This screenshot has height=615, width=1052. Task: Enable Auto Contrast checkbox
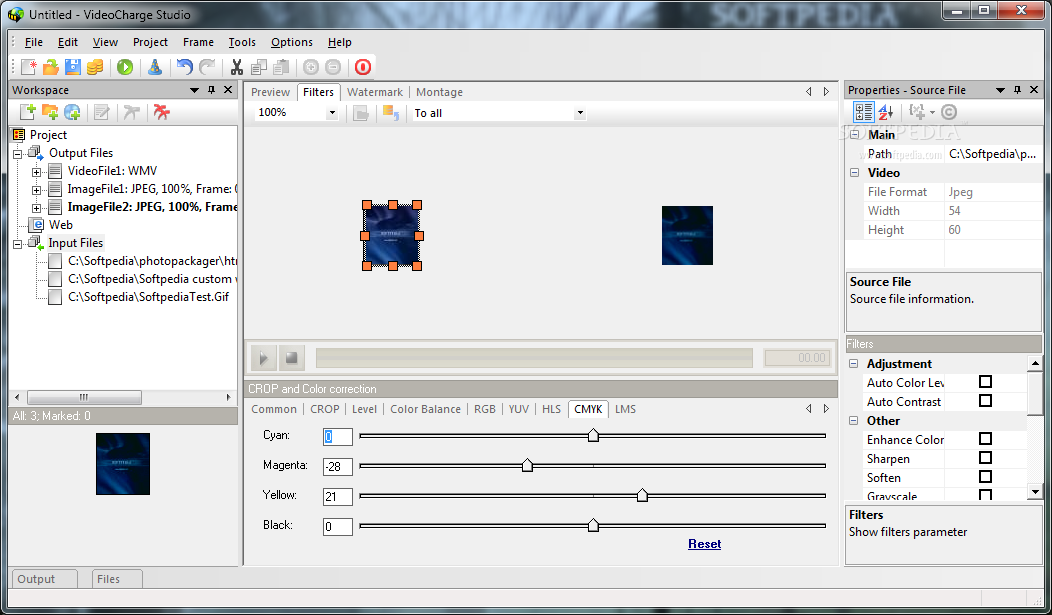tap(985, 400)
